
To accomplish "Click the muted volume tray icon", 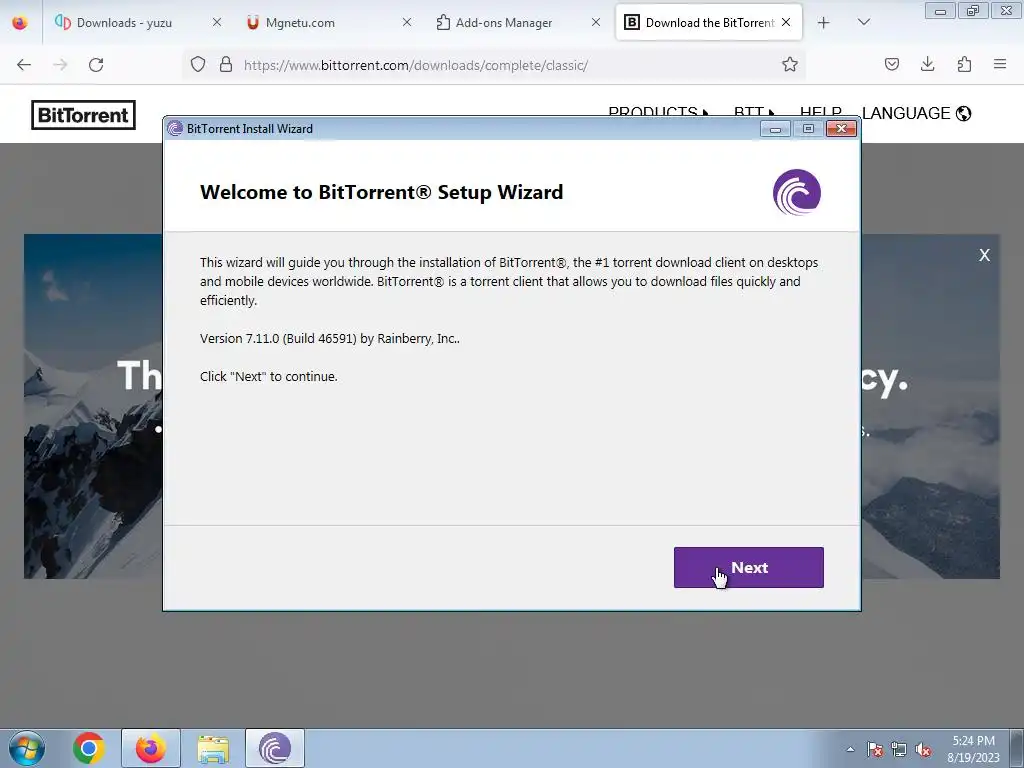I will click(923, 749).
